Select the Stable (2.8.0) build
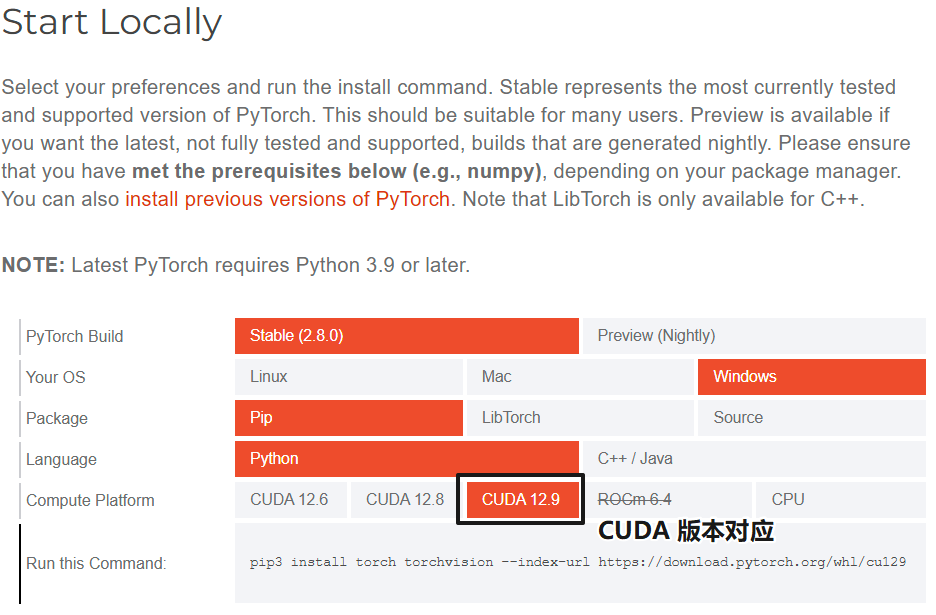The width and height of the screenshot is (936, 615). (x=407, y=336)
